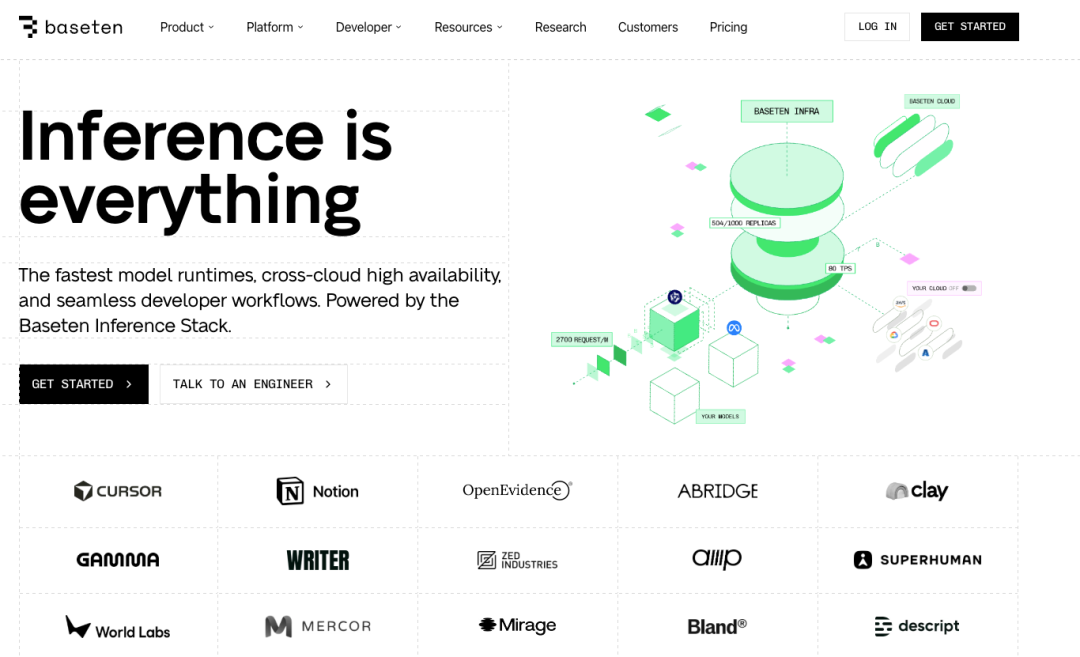Click Get Started beside Log In
The height and width of the screenshot is (657, 1080).
(x=970, y=27)
